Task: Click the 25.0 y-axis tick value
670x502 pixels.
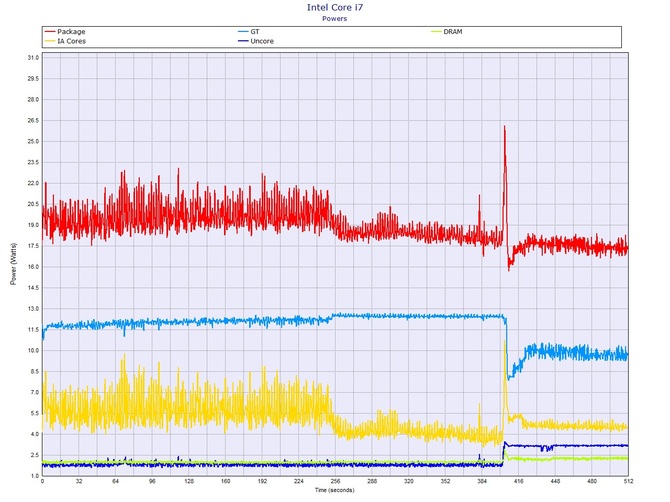Action: click(x=33, y=141)
